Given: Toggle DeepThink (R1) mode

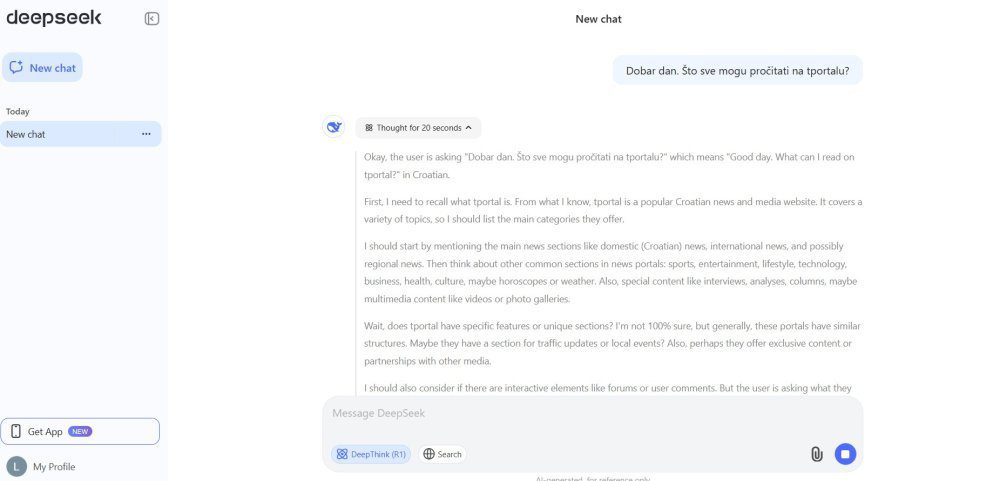Looking at the screenshot, I should (371, 454).
